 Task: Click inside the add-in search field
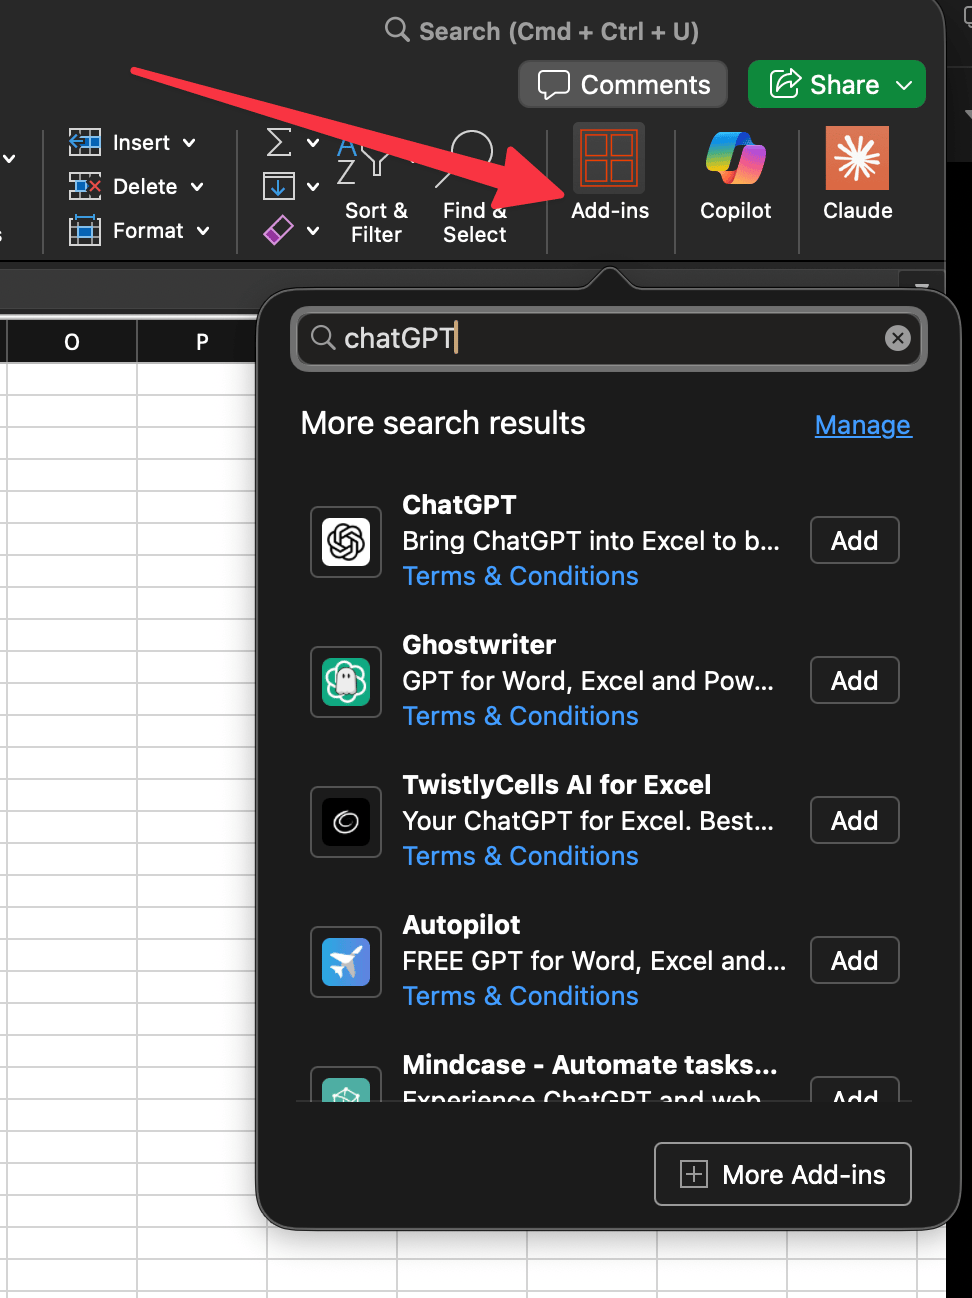[x=608, y=339]
